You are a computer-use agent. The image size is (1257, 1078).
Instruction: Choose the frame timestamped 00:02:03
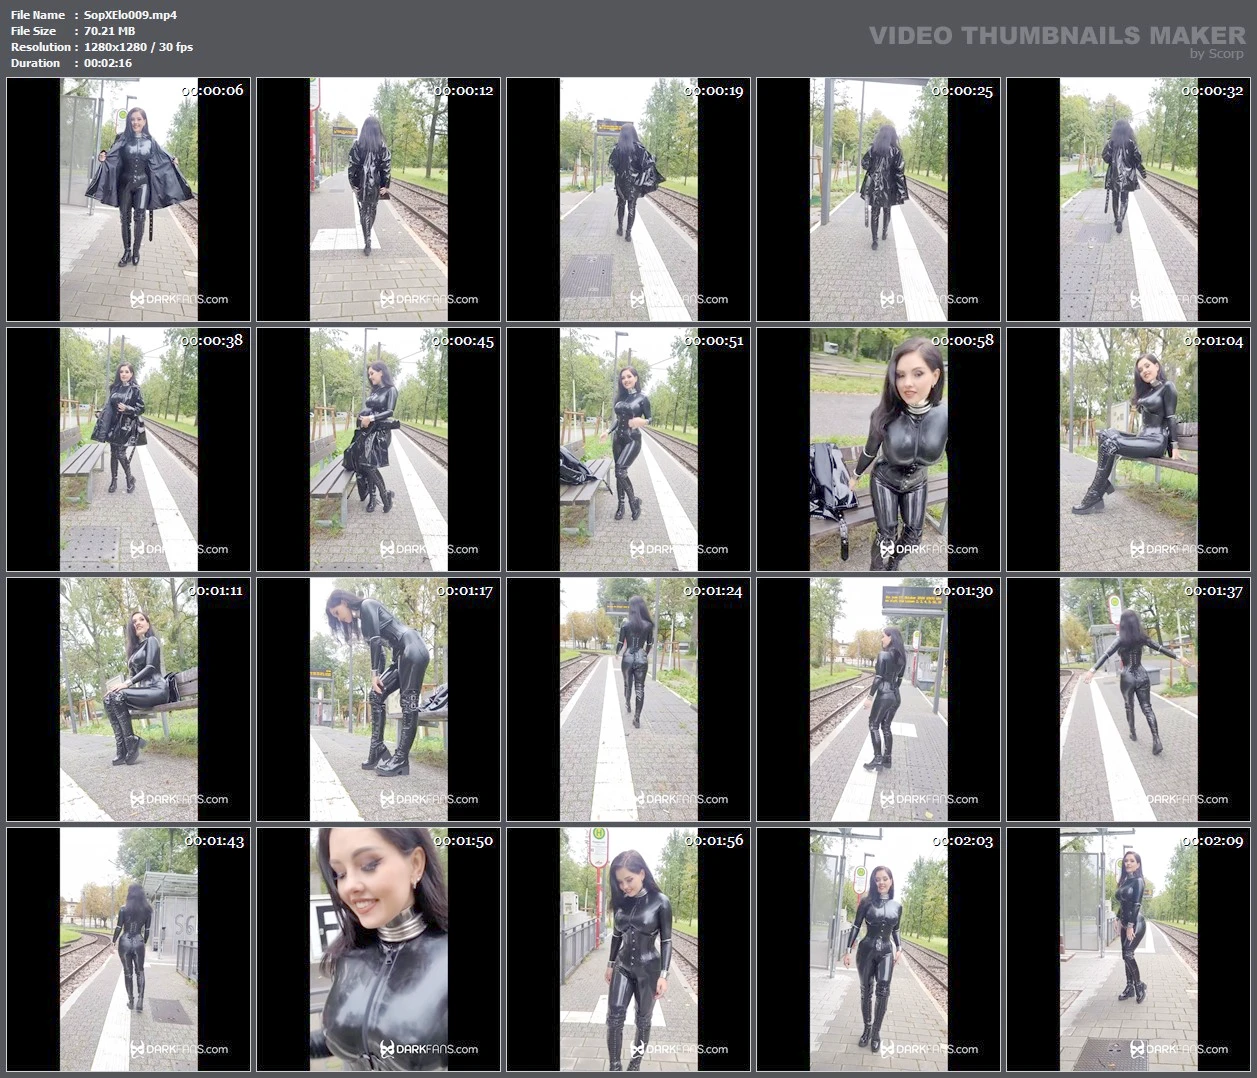(x=878, y=949)
